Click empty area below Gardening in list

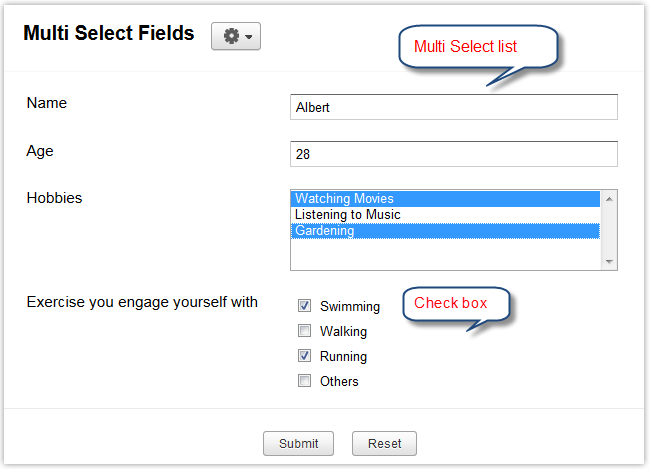[445, 253]
